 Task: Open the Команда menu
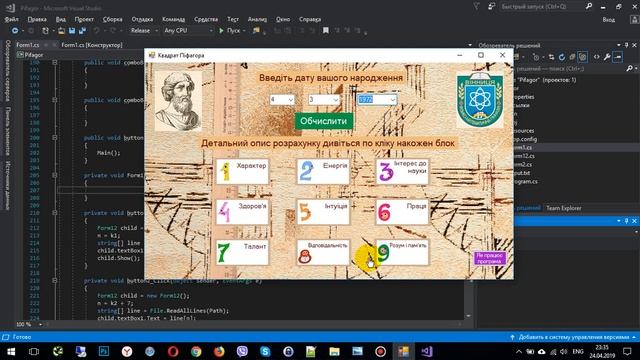tap(173, 19)
